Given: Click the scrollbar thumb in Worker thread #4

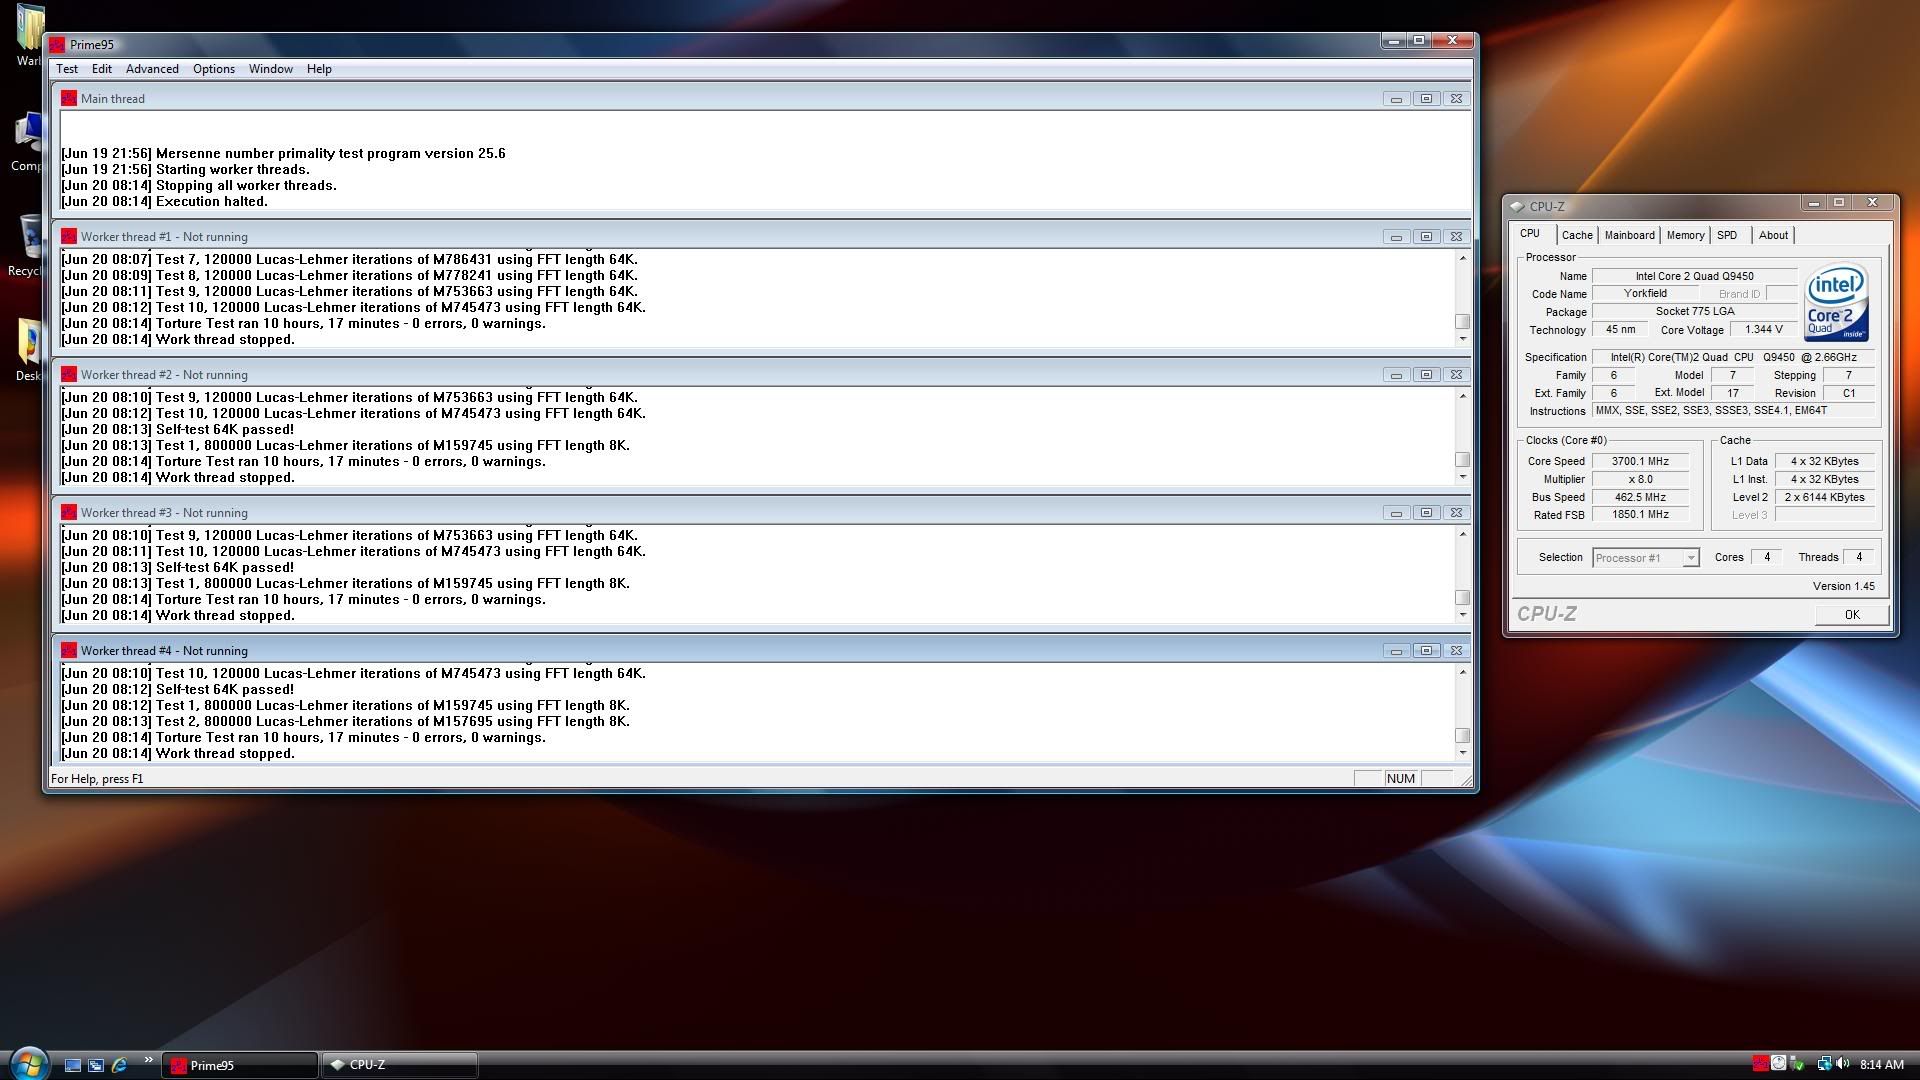Looking at the screenshot, I should 1462,736.
